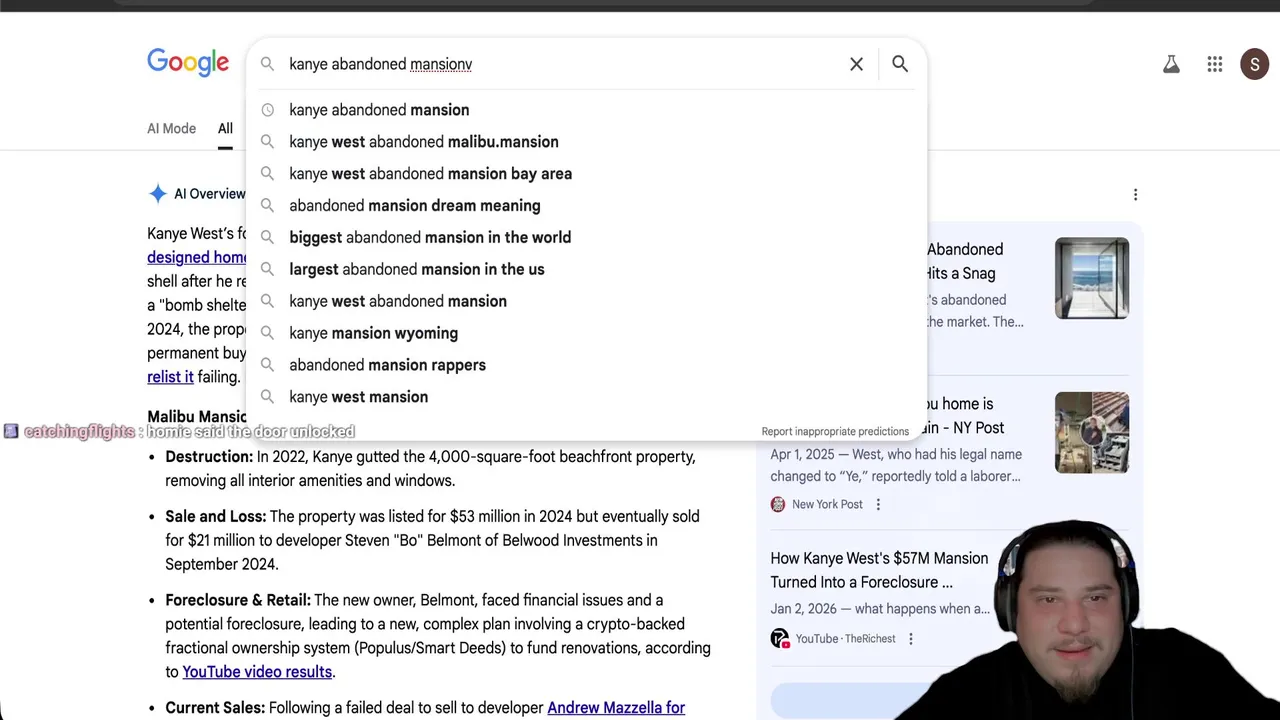The width and height of the screenshot is (1280, 720).
Task: Select suggestion 'abandoned mansion dream meaning'
Action: (x=586, y=206)
